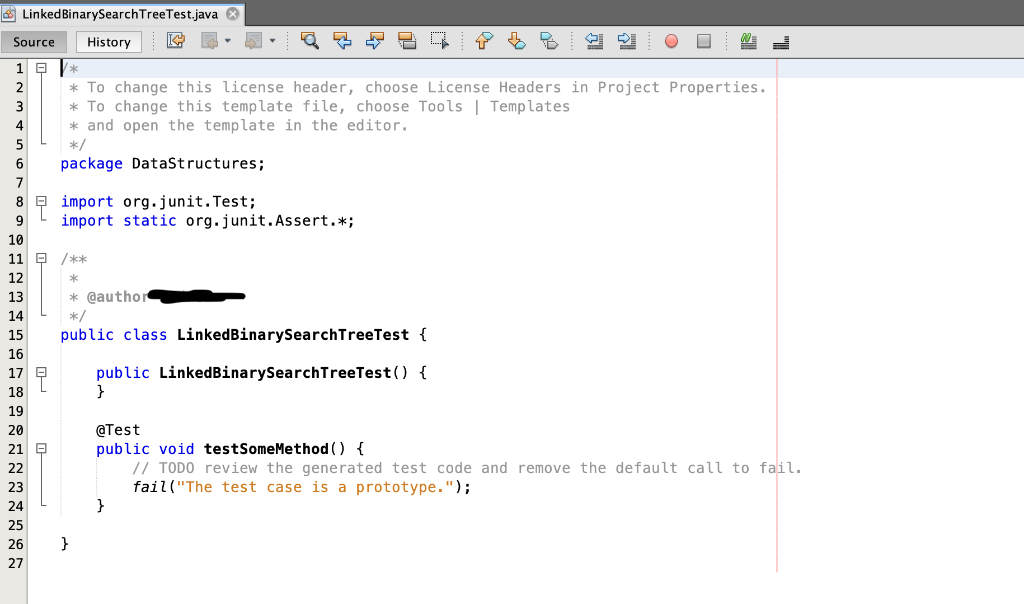Collapse imports fold at line 8
1024x604 pixels.
pos(41,201)
